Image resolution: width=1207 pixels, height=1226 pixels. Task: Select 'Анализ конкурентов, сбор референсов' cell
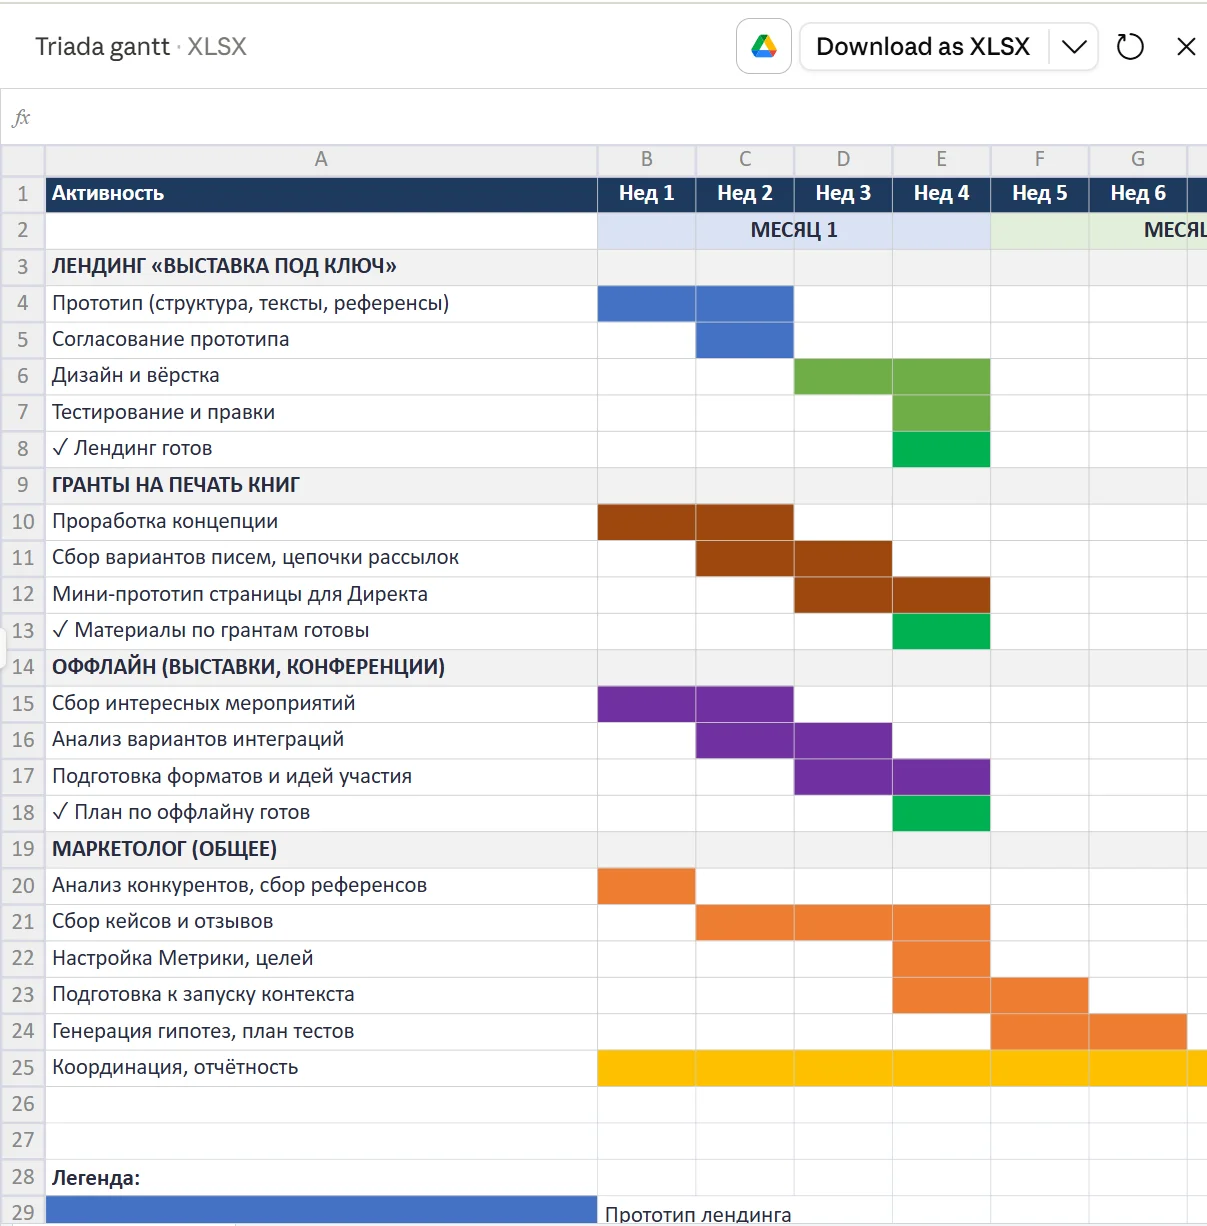321,886
